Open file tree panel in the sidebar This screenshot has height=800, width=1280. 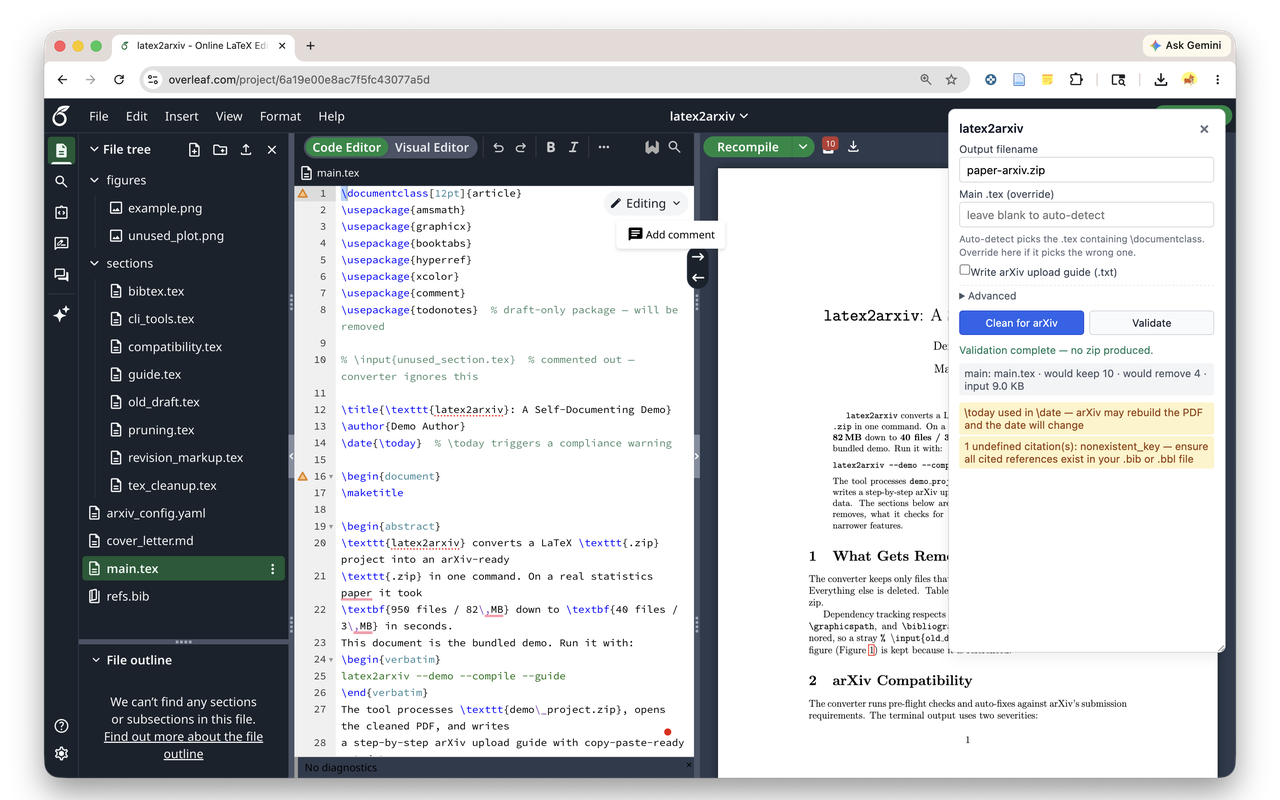point(61,151)
